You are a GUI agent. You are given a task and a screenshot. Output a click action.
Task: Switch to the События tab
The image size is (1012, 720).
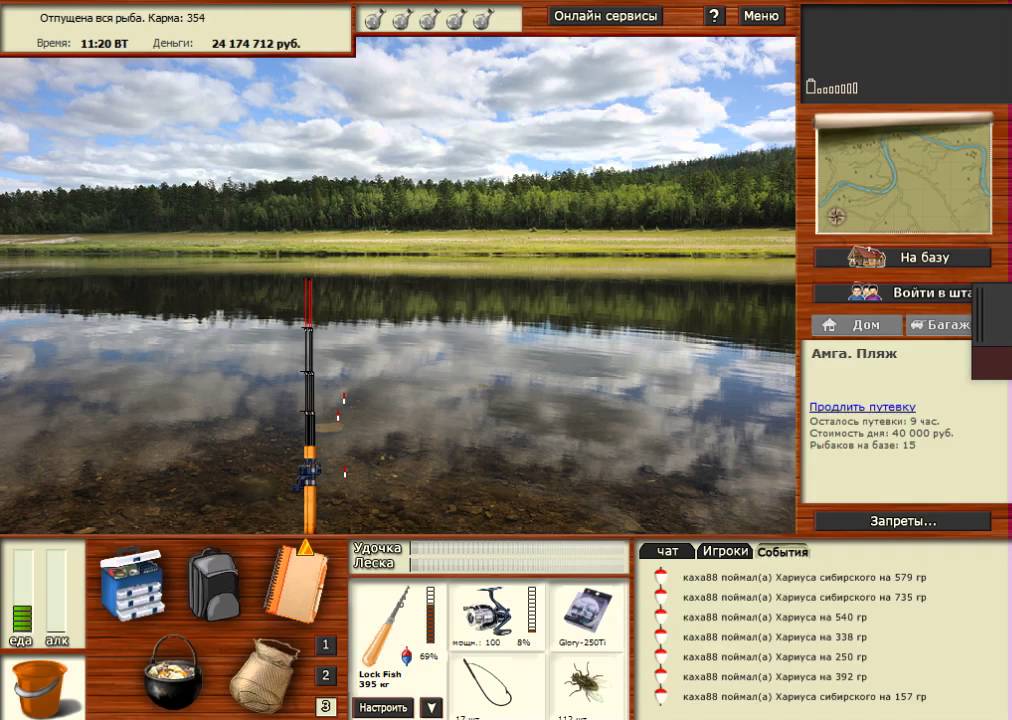782,552
